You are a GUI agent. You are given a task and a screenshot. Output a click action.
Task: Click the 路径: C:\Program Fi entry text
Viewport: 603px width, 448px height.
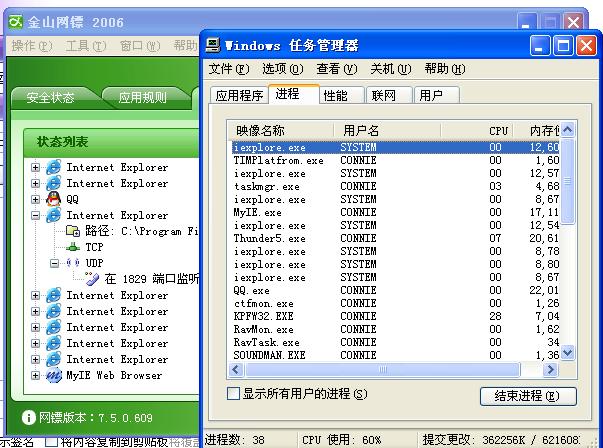142,231
